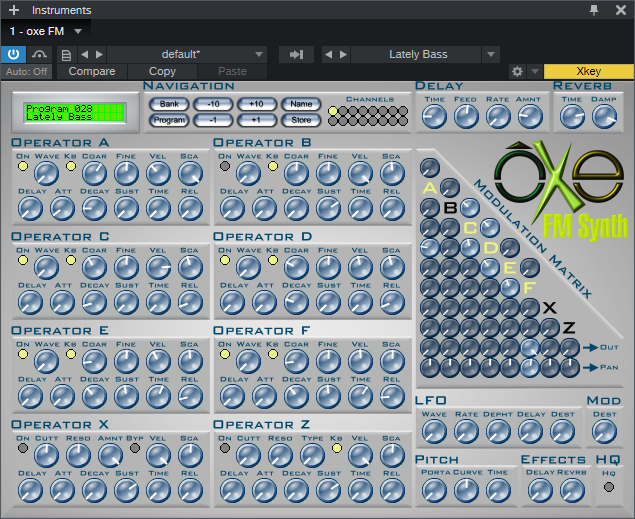
Task: Open the settings gear icon
Action: [517, 72]
